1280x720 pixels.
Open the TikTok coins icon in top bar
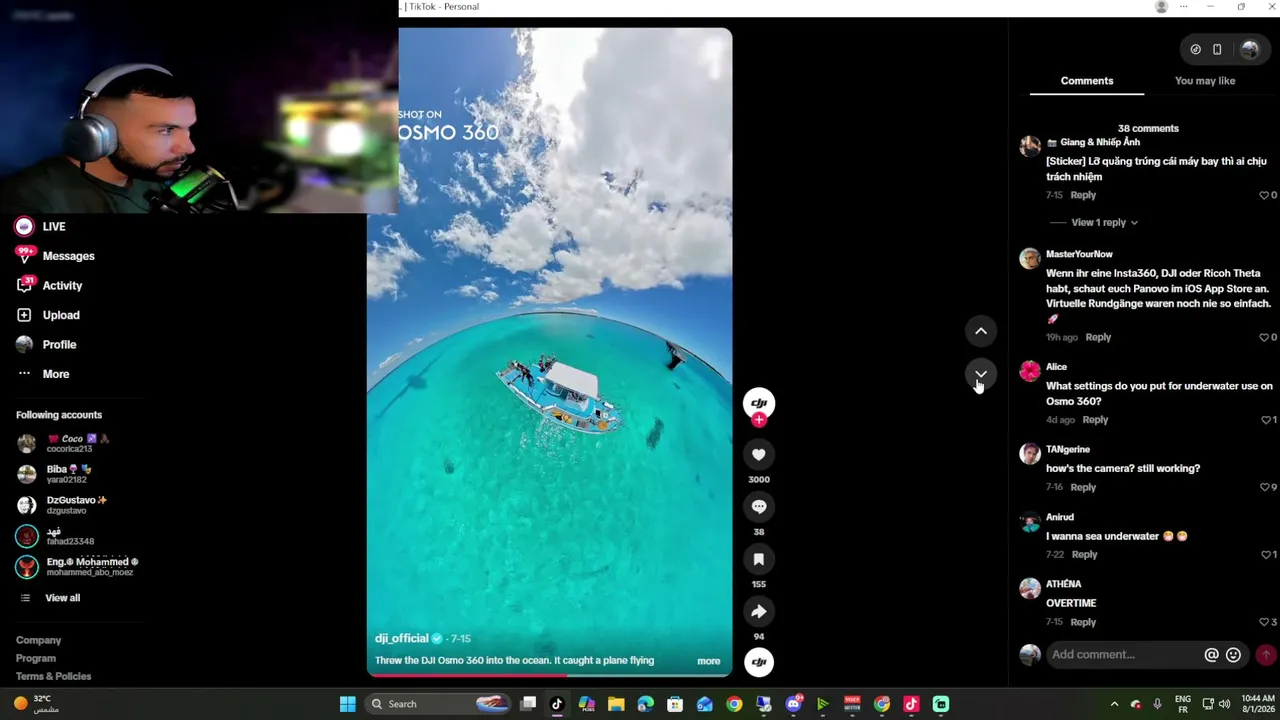(x=1195, y=49)
